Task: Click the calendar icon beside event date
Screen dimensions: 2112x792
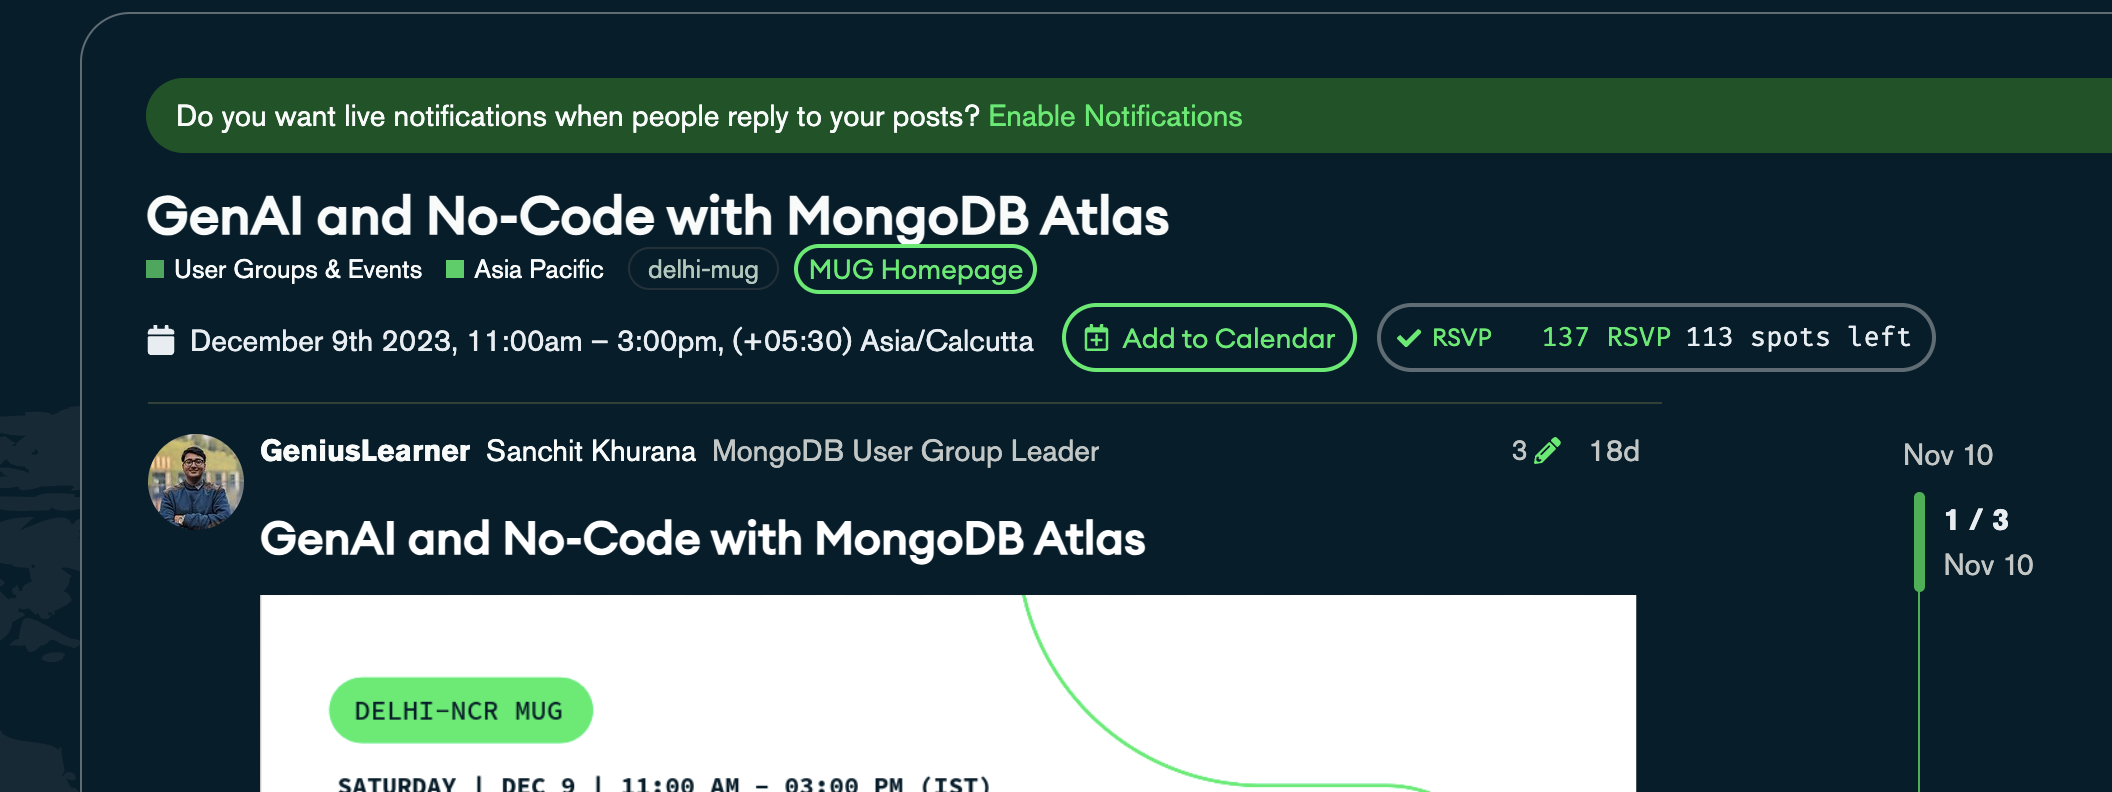Action: pos(161,340)
